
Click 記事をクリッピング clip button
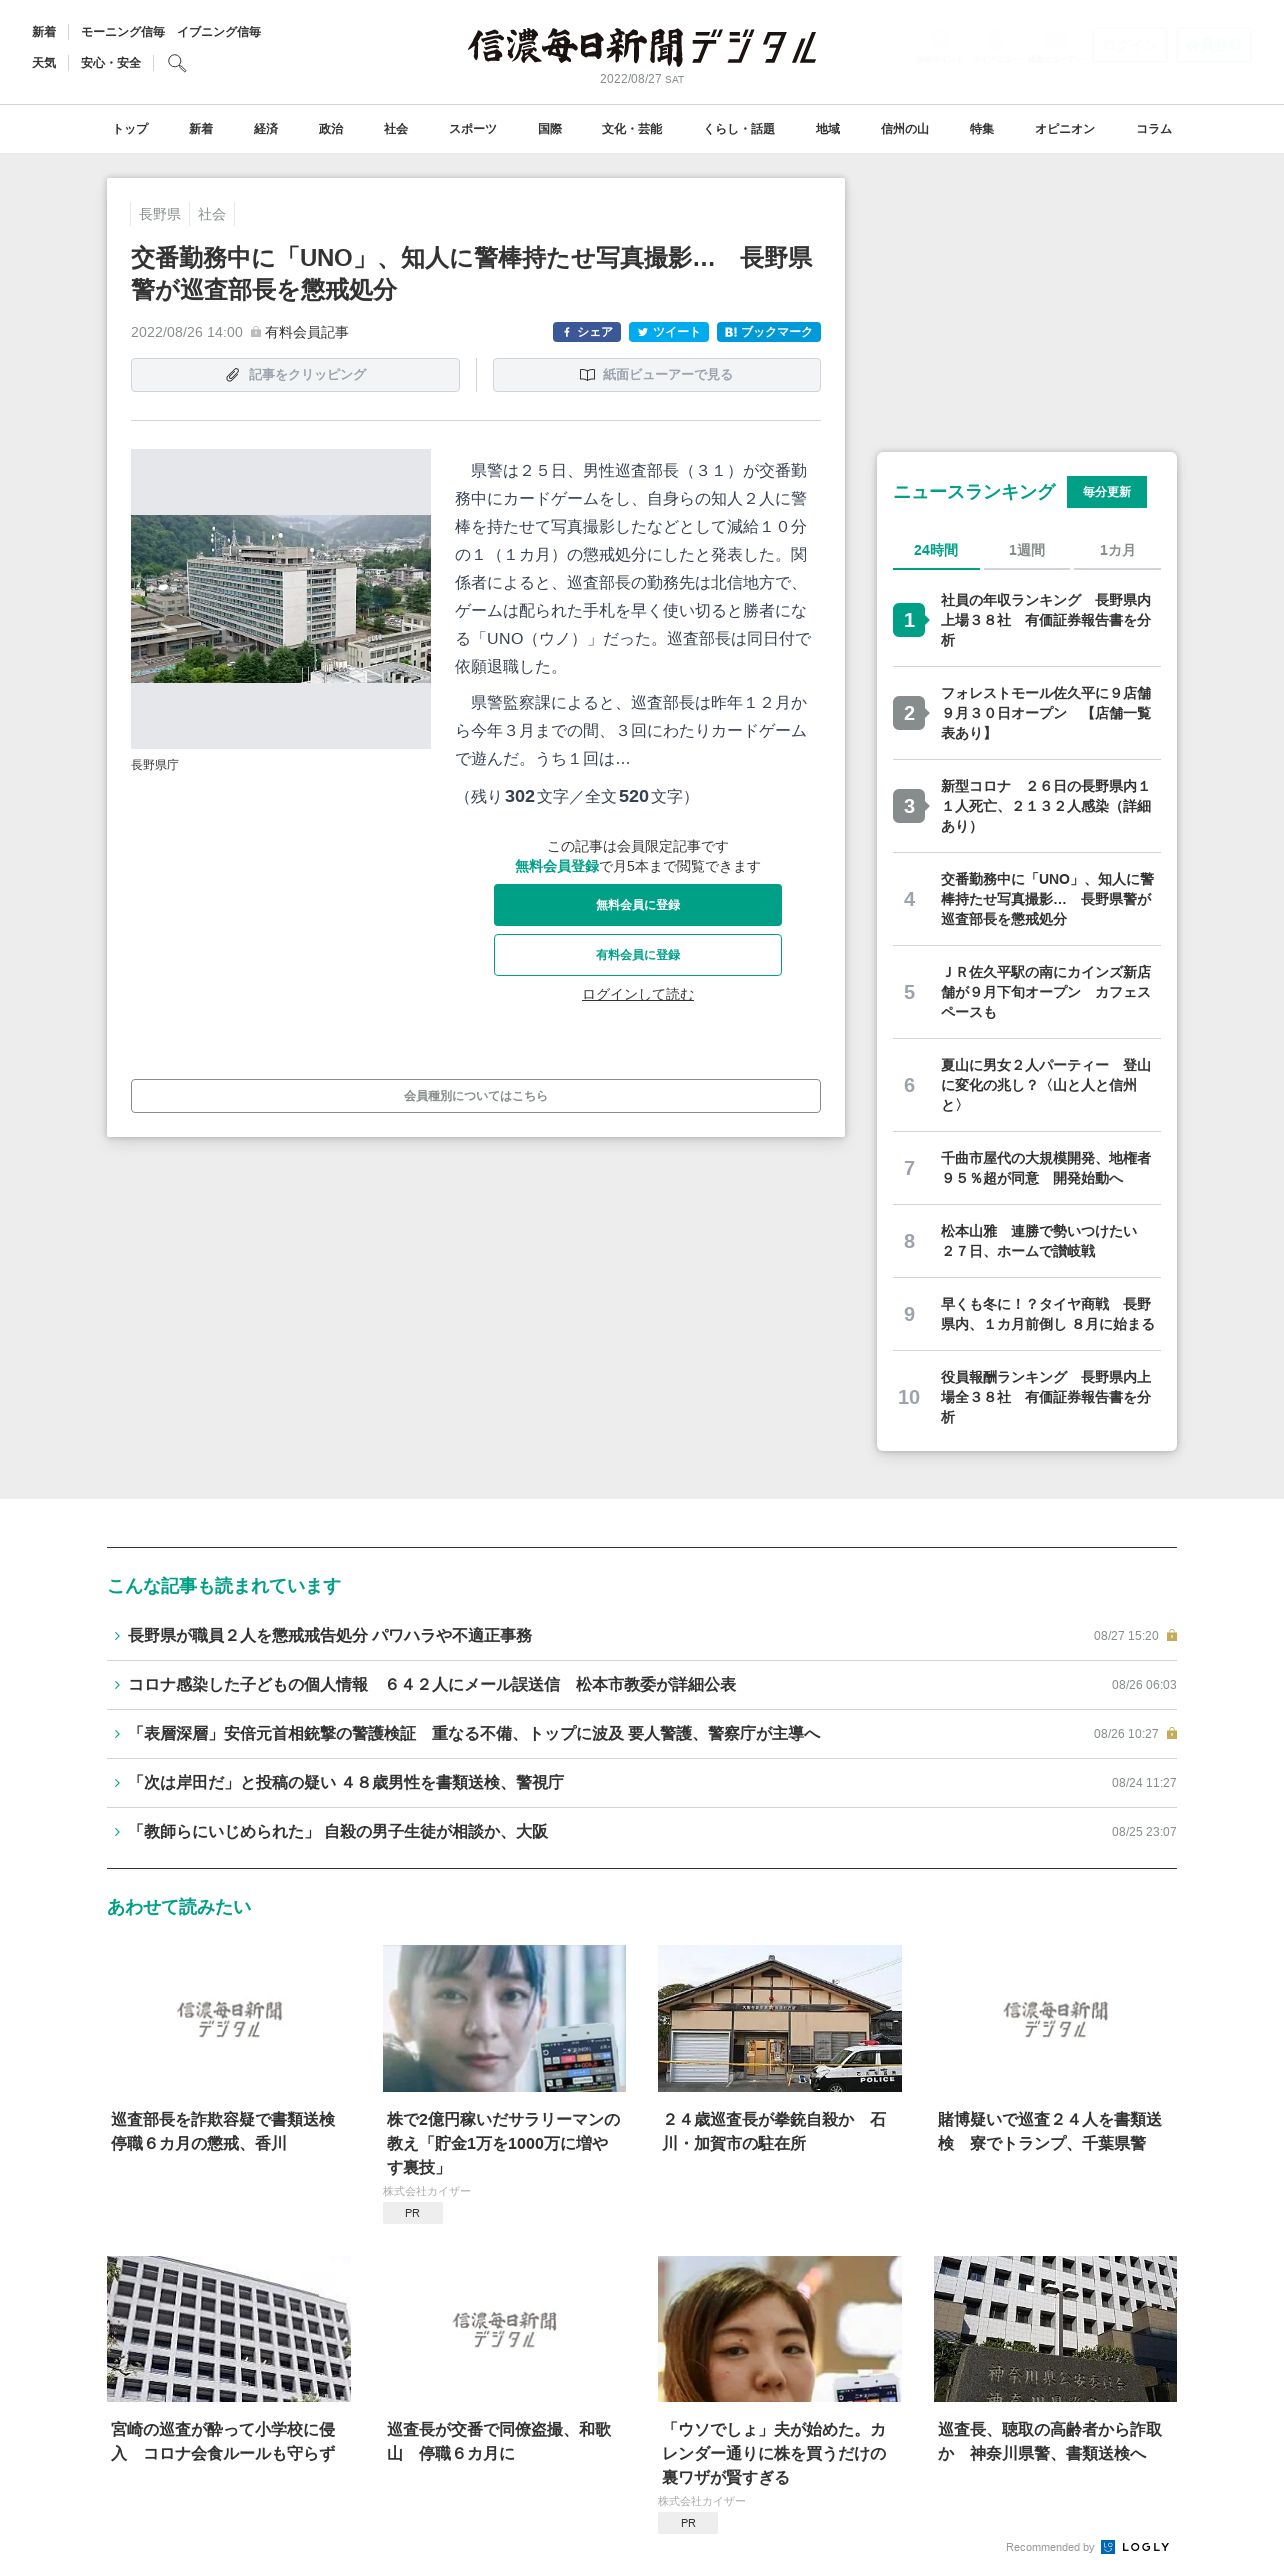point(295,375)
